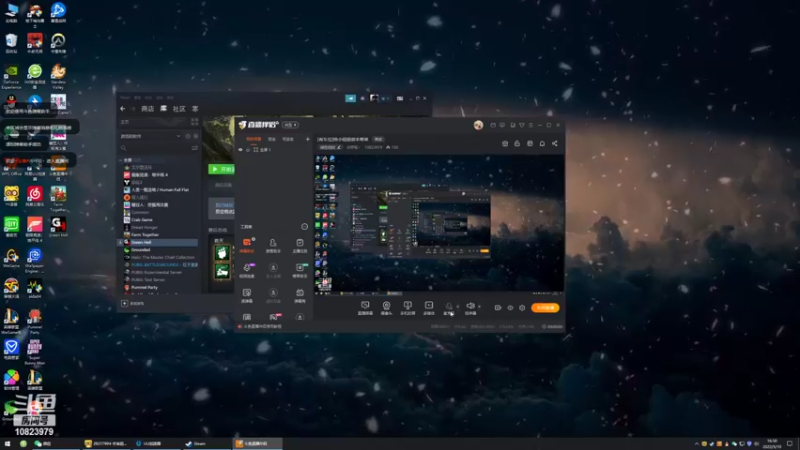Open the voice toolbox icon with purple badge
The height and width of the screenshot is (450, 800).
coord(247,270)
